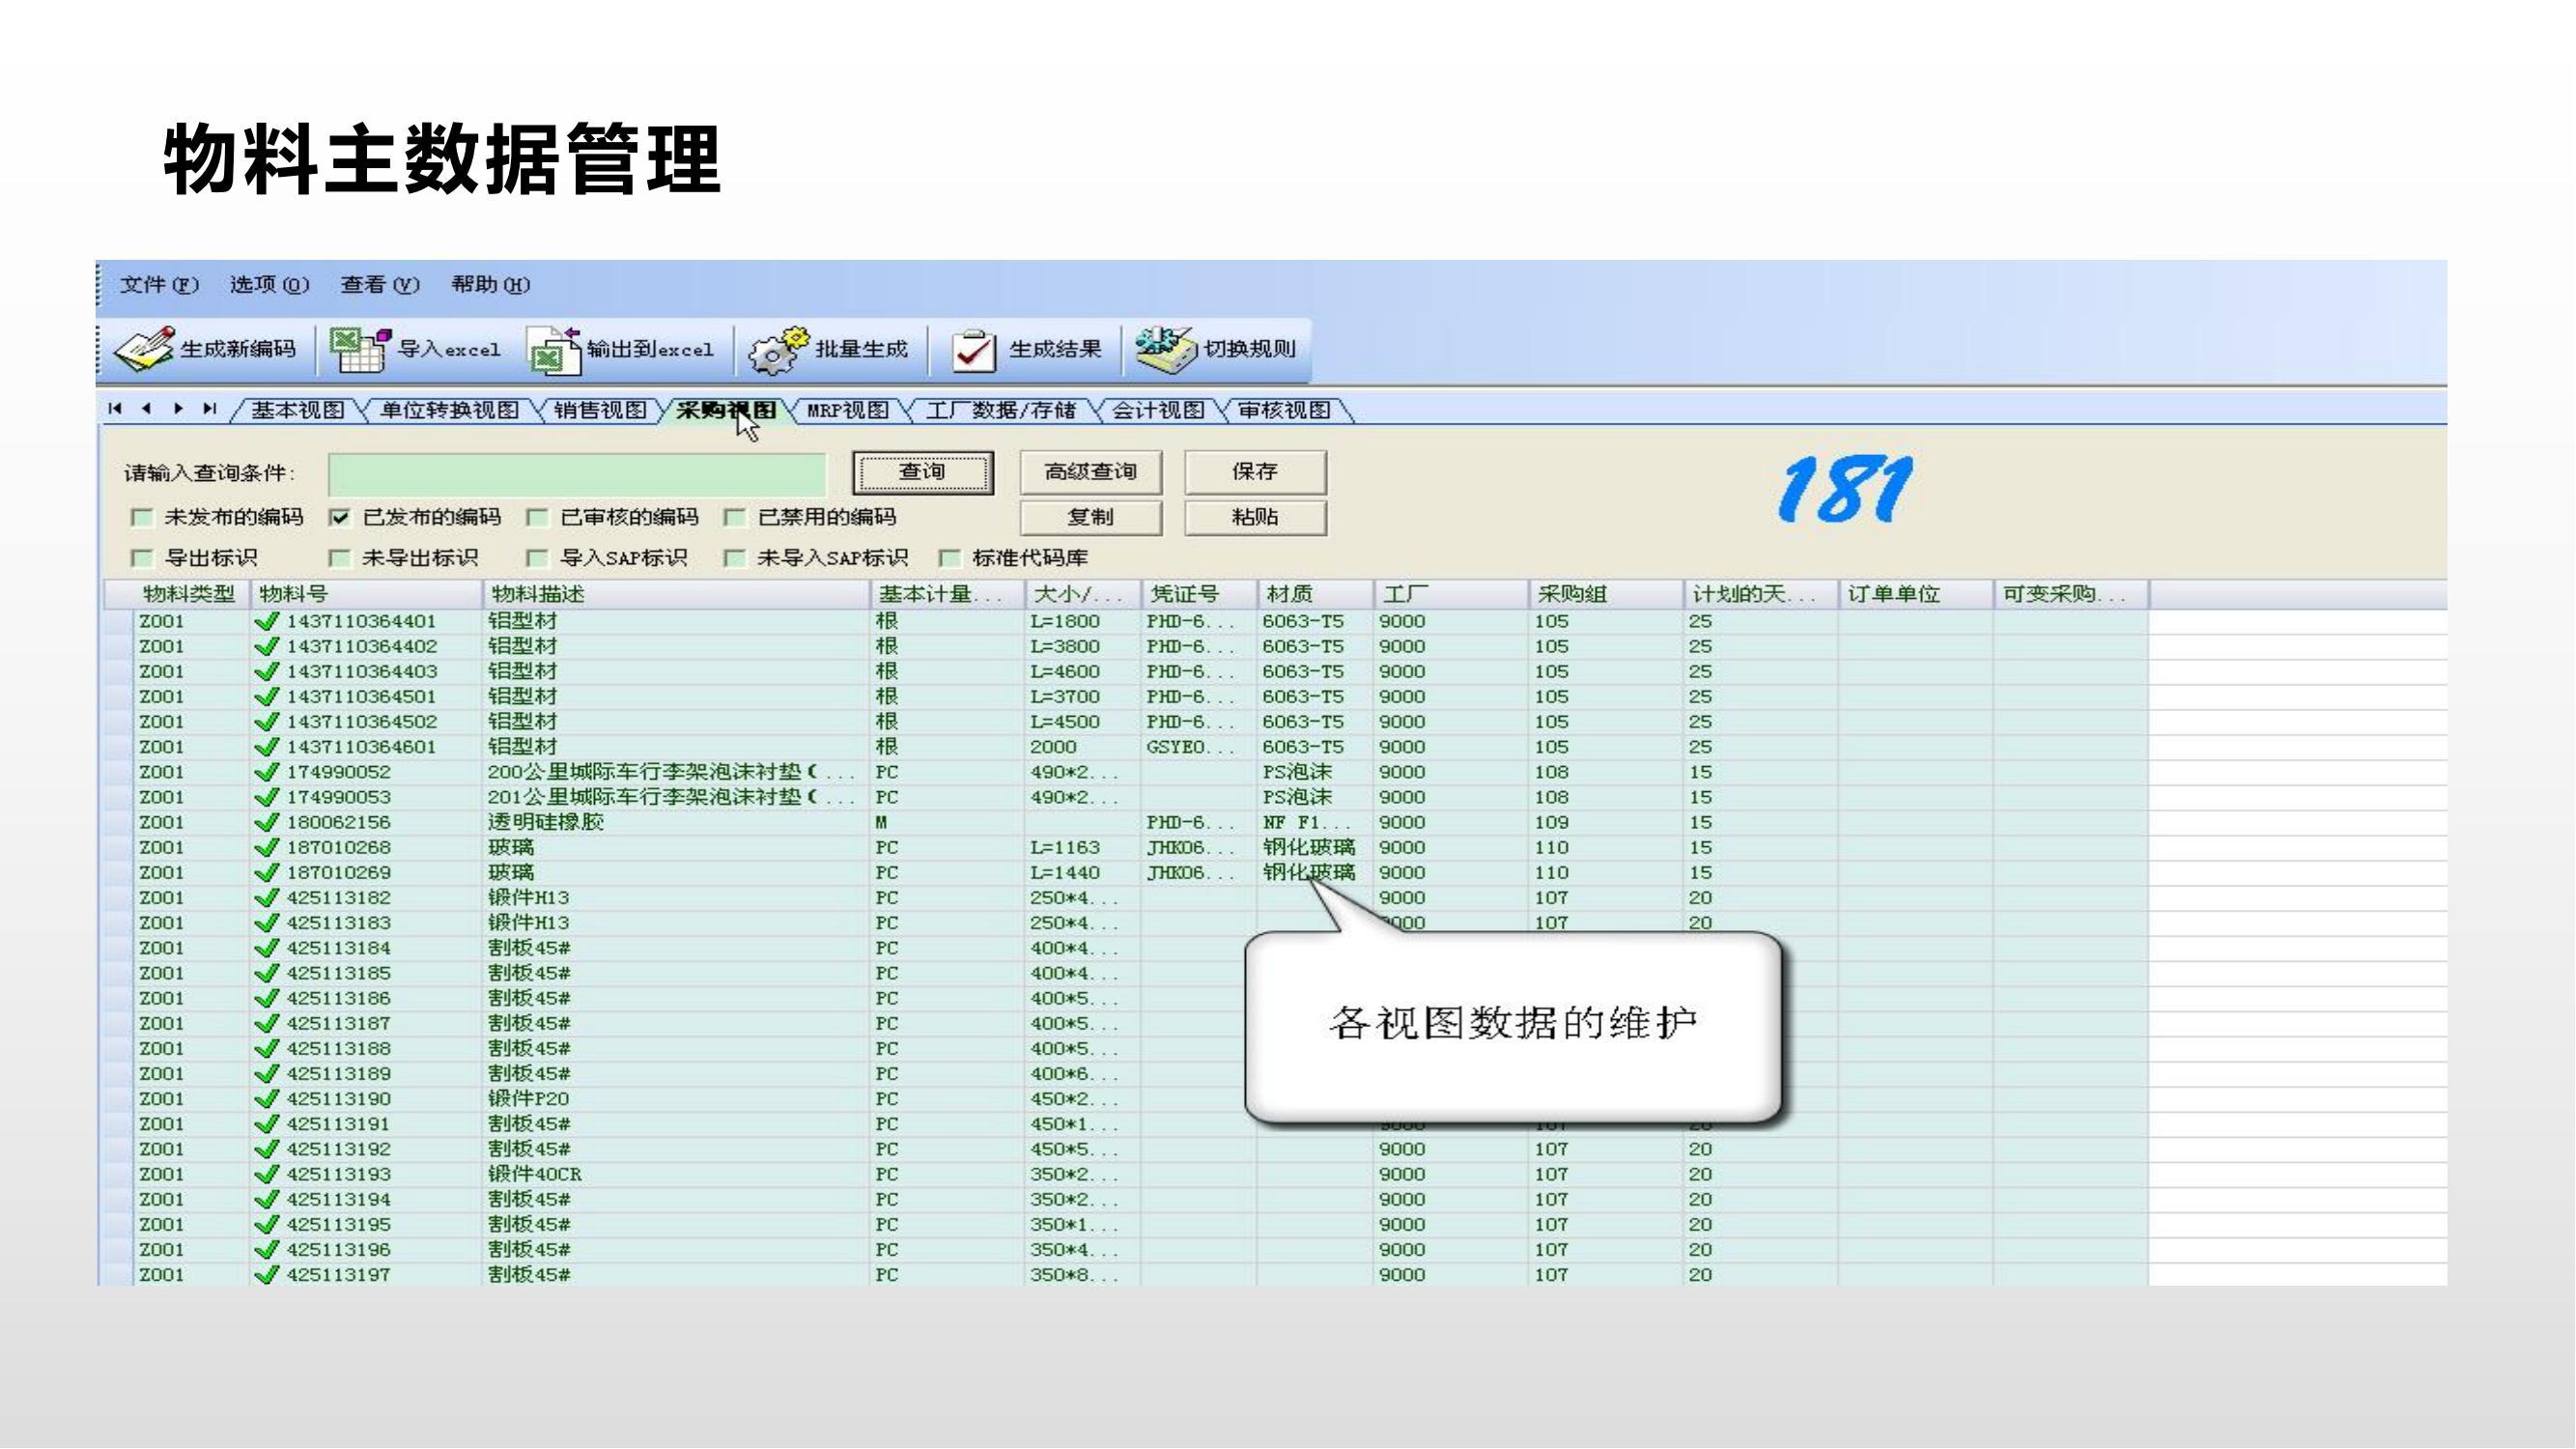Click the 导入excel spreadsheet icon

360,350
